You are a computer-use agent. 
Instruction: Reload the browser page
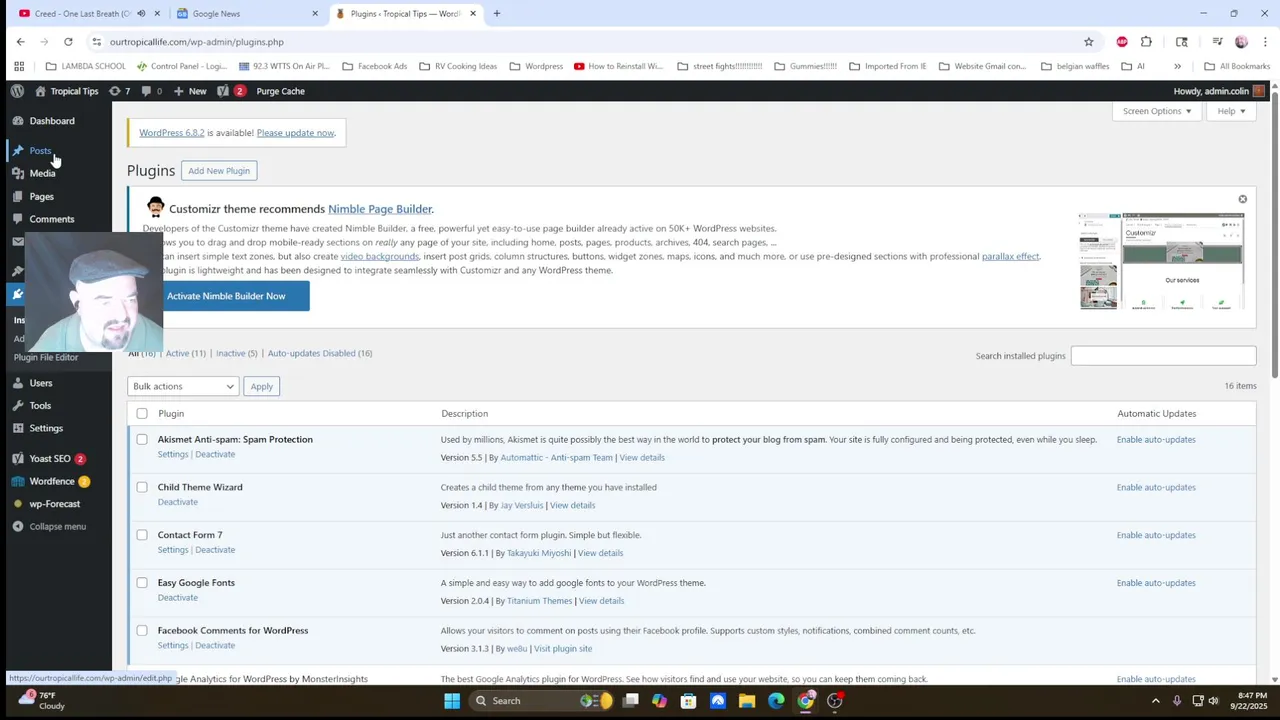pyautogui.click(x=68, y=42)
